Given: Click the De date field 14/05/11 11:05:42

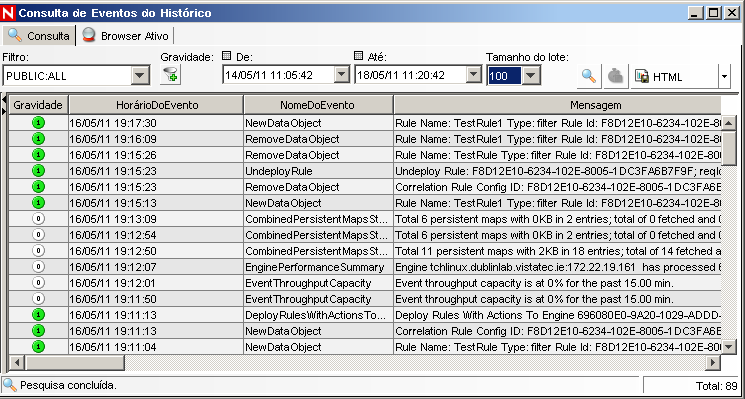Looking at the screenshot, I should (278, 75).
